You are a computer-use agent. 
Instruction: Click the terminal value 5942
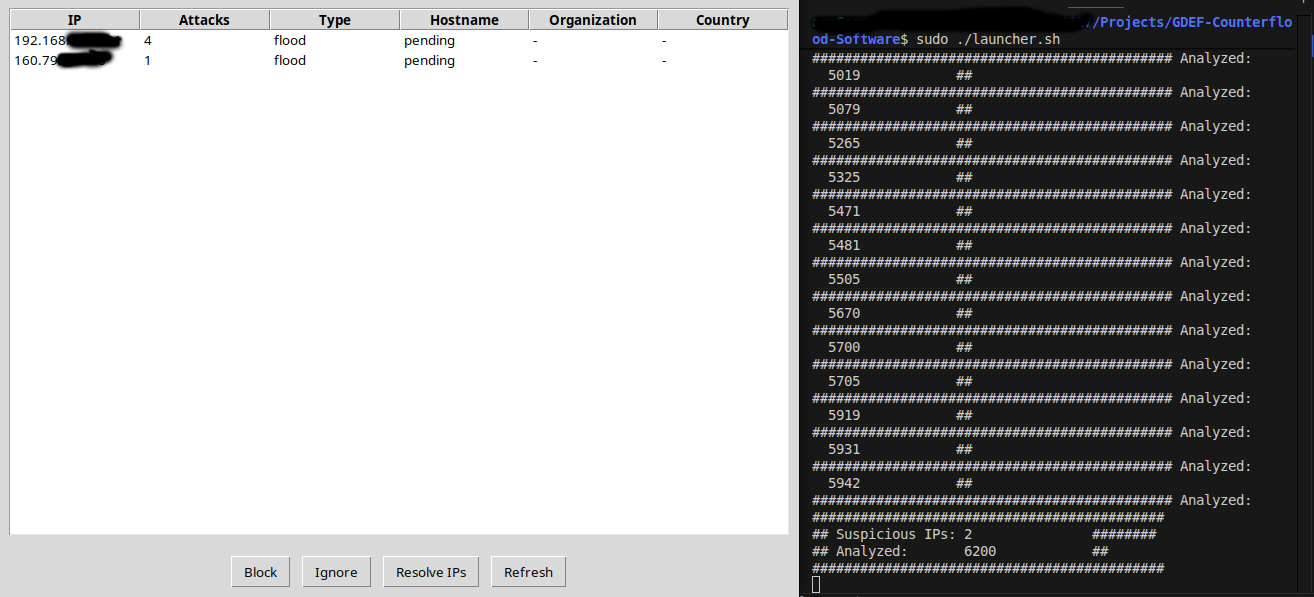[x=844, y=483]
